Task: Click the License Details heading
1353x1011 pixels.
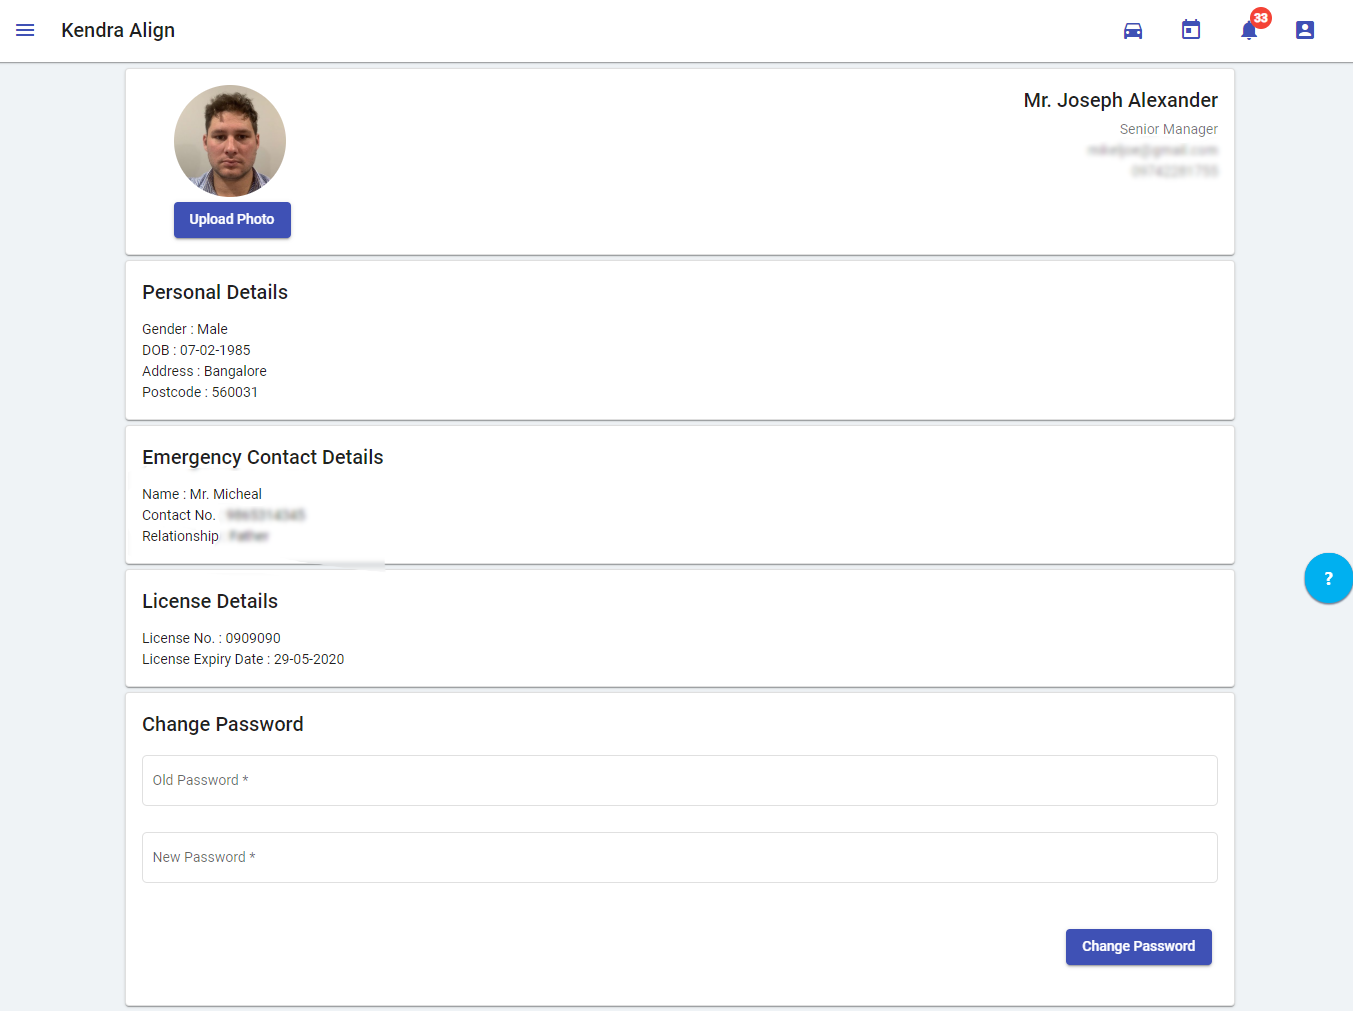Action: (210, 601)
